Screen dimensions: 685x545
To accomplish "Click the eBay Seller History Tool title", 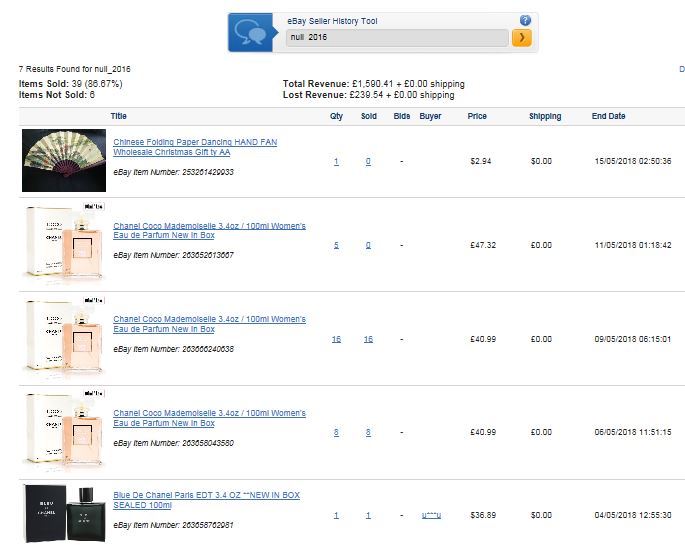I will tap(332, 21).
